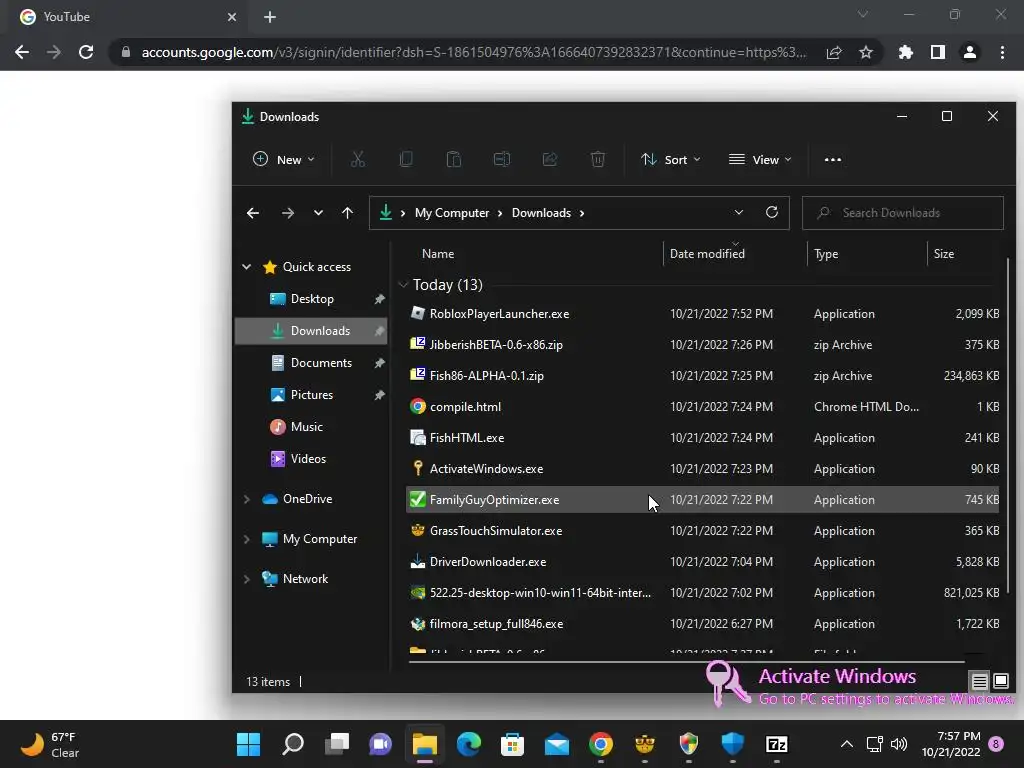Switch to details view layout icon

click(x=980, y=682)
